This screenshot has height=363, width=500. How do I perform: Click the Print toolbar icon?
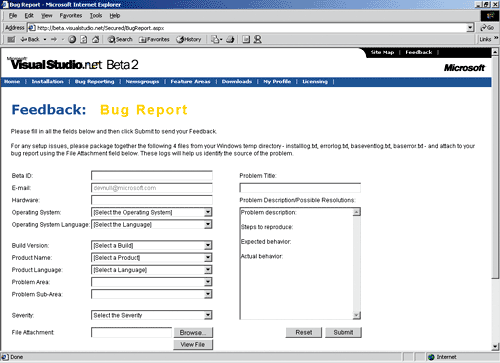tap(230, 39)
